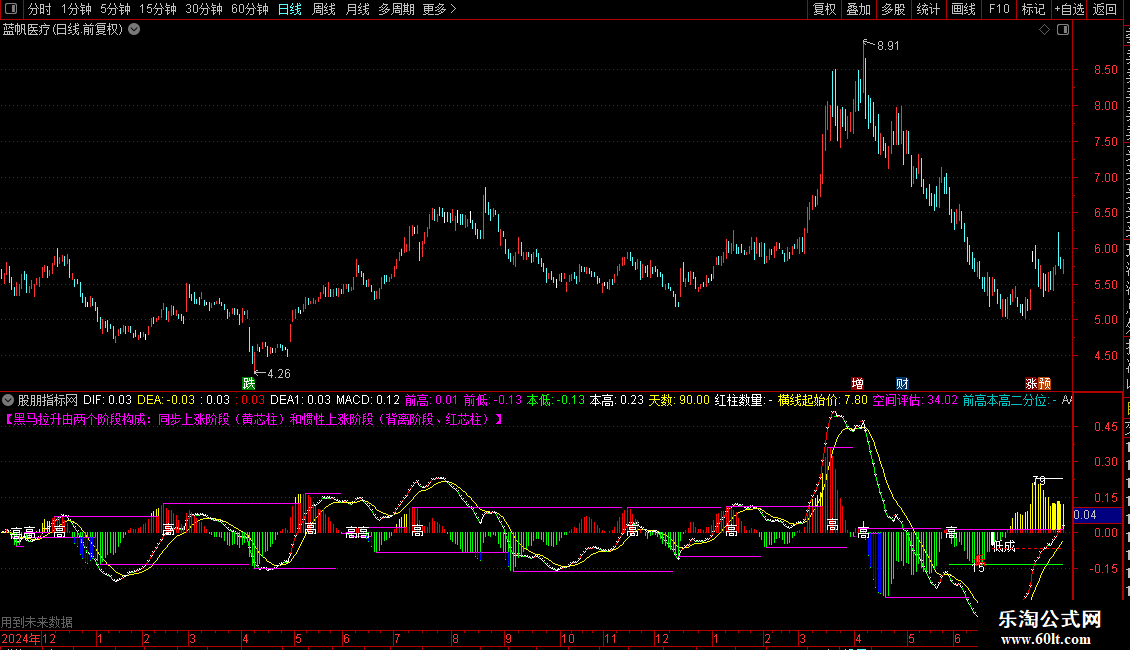Click the diamond icon in chart header
This screenshot has width=1130, height=650.
tap(1044, 30)
